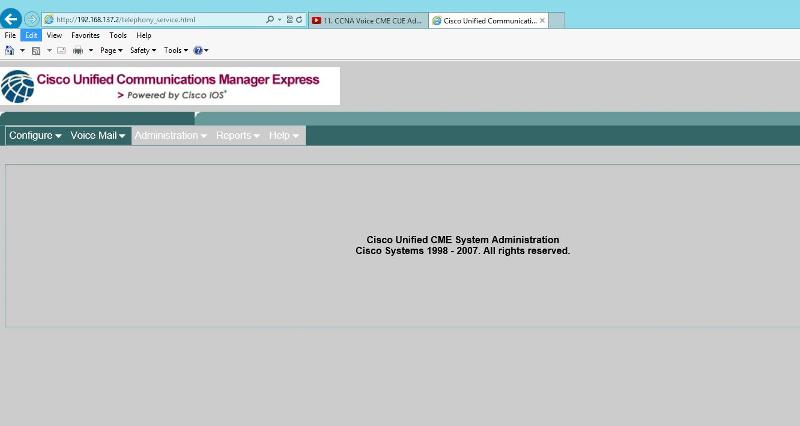Click the Cisco Unified CME System Administration text
Screen dimensions: 800x426
[463, 239]
